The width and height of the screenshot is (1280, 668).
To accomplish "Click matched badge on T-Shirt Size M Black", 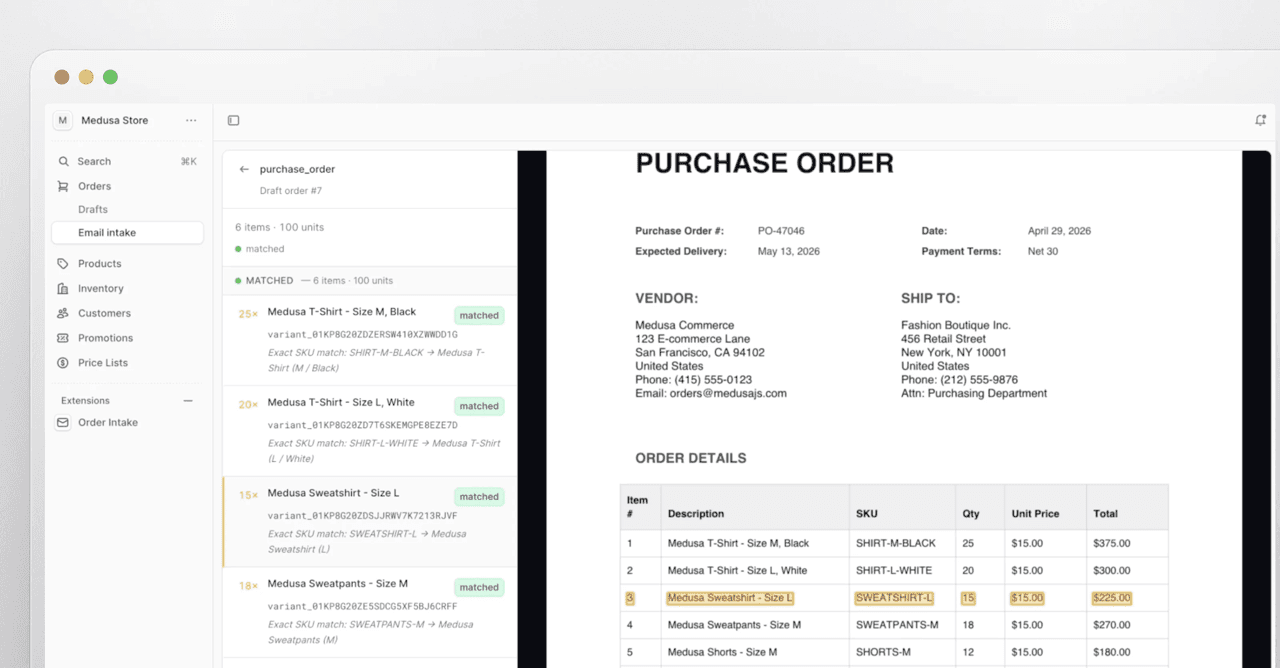I will [479, 315].
